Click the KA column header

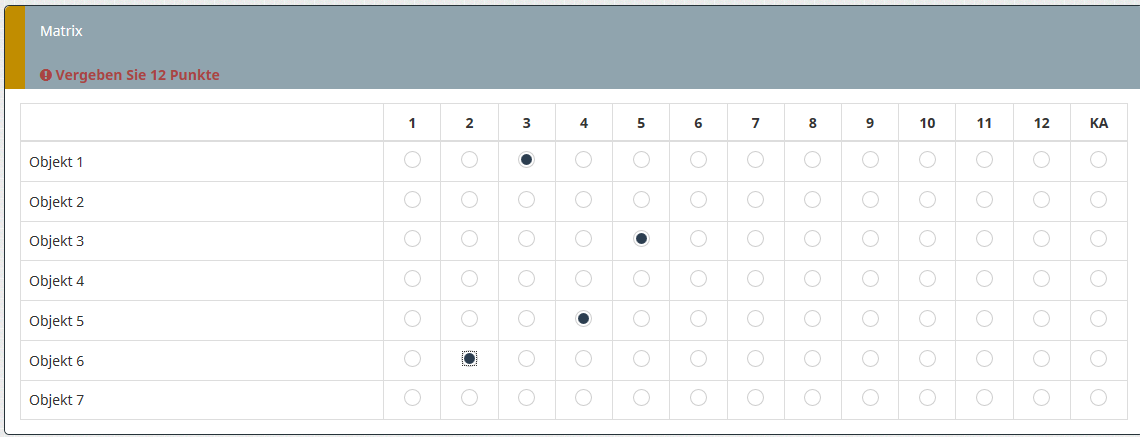[1098, 123]
